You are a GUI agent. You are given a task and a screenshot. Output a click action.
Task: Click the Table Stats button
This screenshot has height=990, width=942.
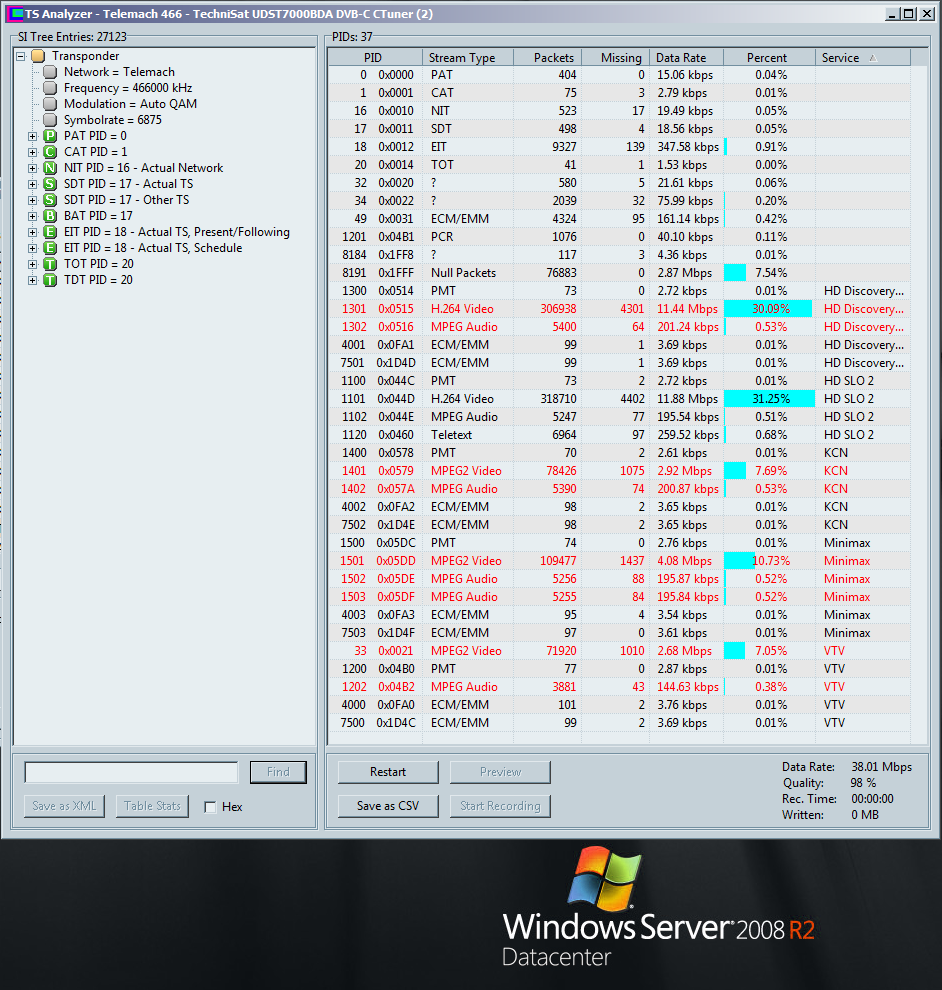(152, 806)
